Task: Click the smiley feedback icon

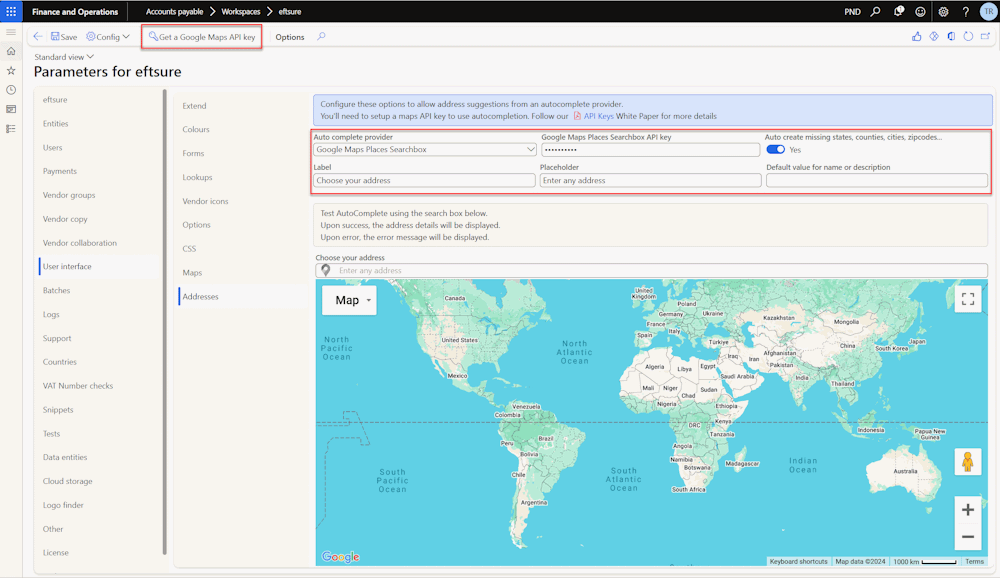Action: [x=920, y=11]
